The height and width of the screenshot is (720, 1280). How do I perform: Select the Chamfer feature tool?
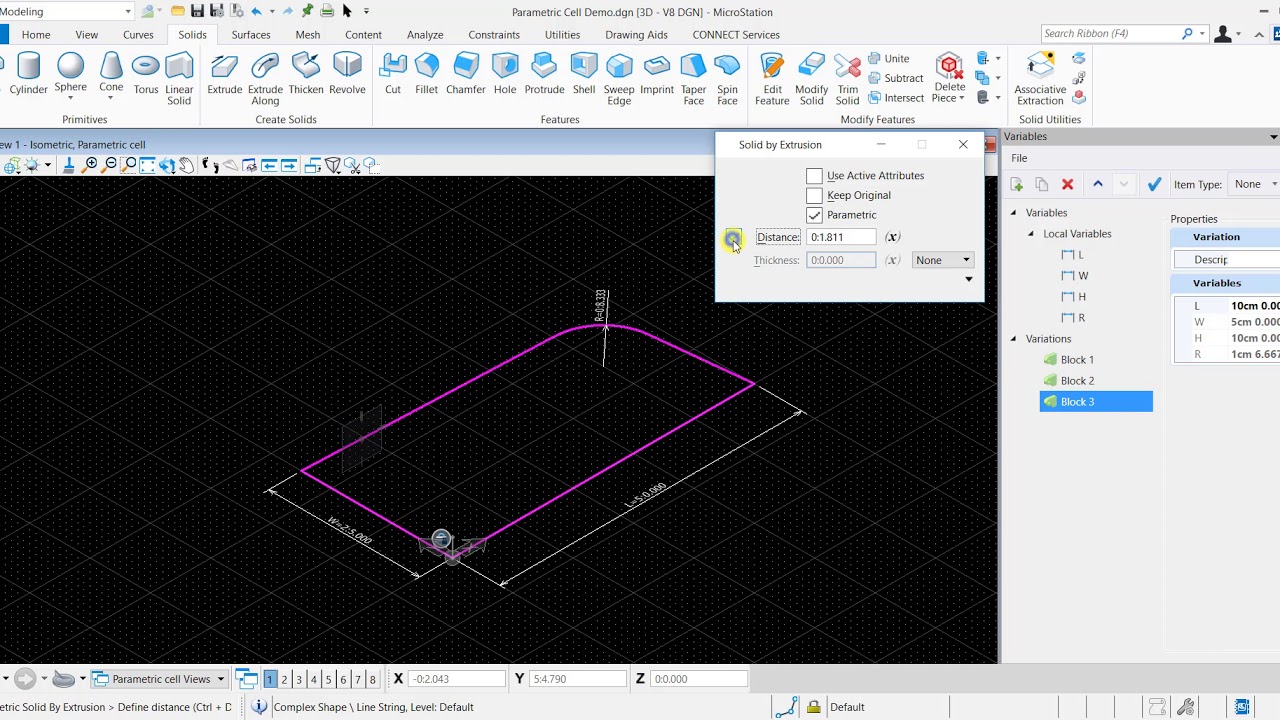pos(466,76)
